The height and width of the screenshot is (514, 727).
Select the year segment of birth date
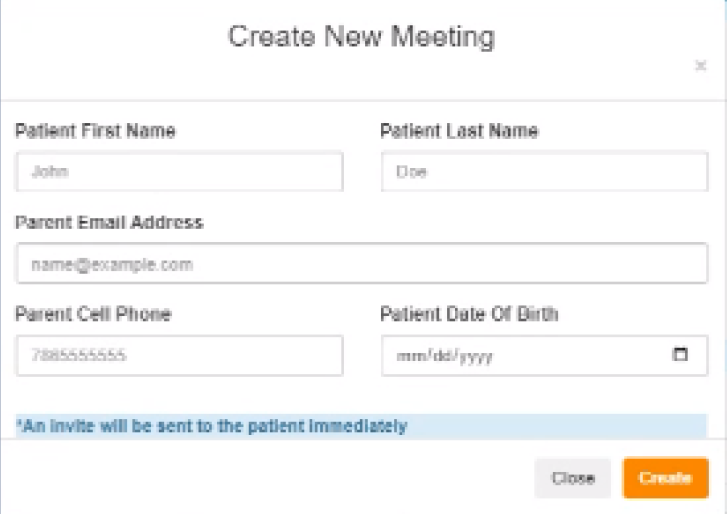tap(476, 356)
